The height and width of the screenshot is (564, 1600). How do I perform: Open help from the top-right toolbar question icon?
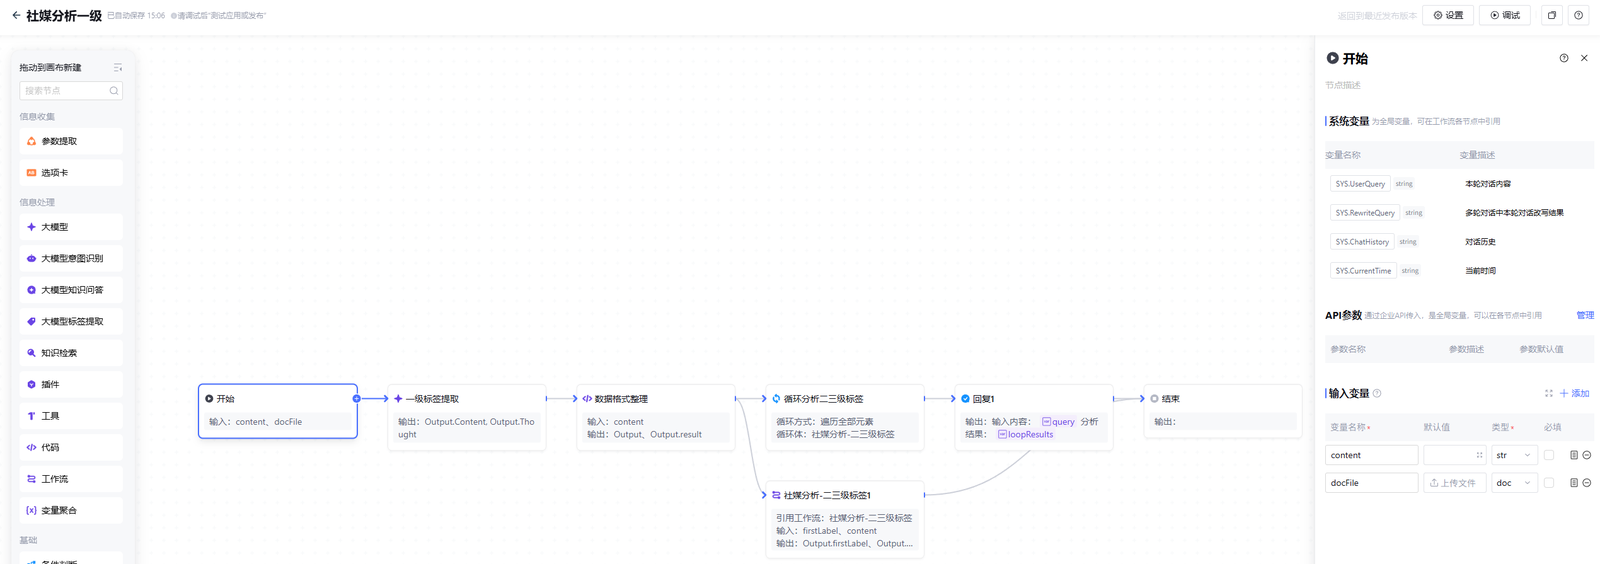point(1578,15)
